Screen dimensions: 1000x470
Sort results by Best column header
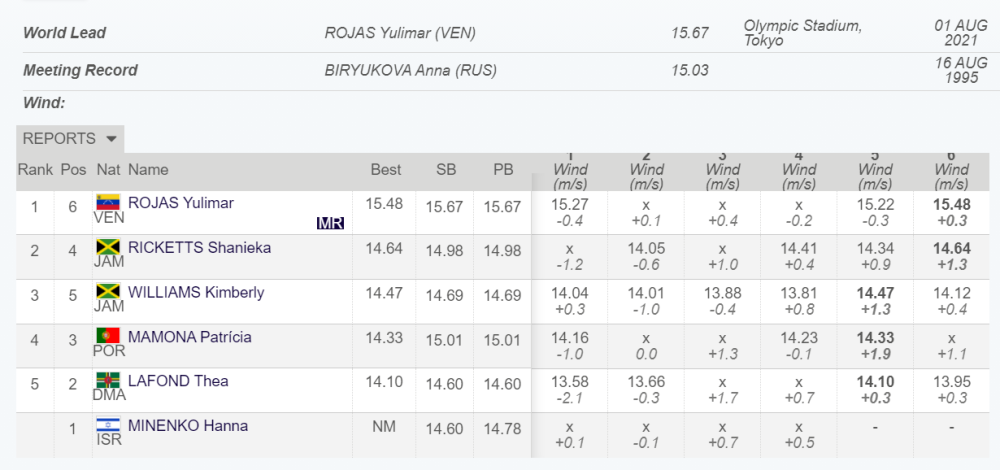(x=386, y=170)
